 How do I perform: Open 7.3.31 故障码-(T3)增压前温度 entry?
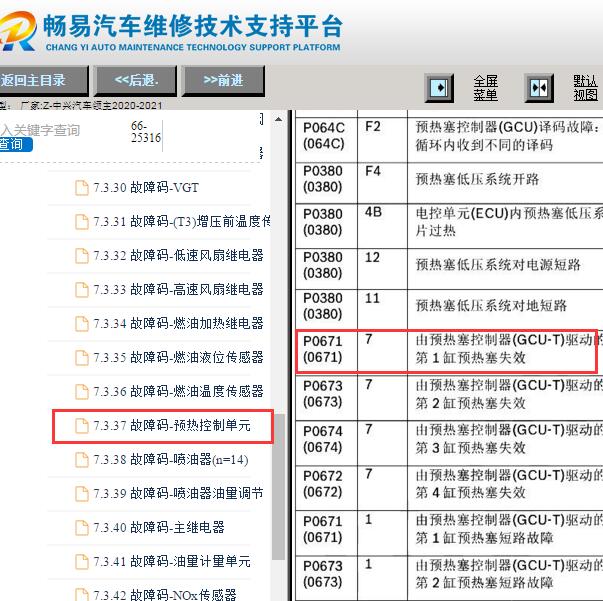182,221
